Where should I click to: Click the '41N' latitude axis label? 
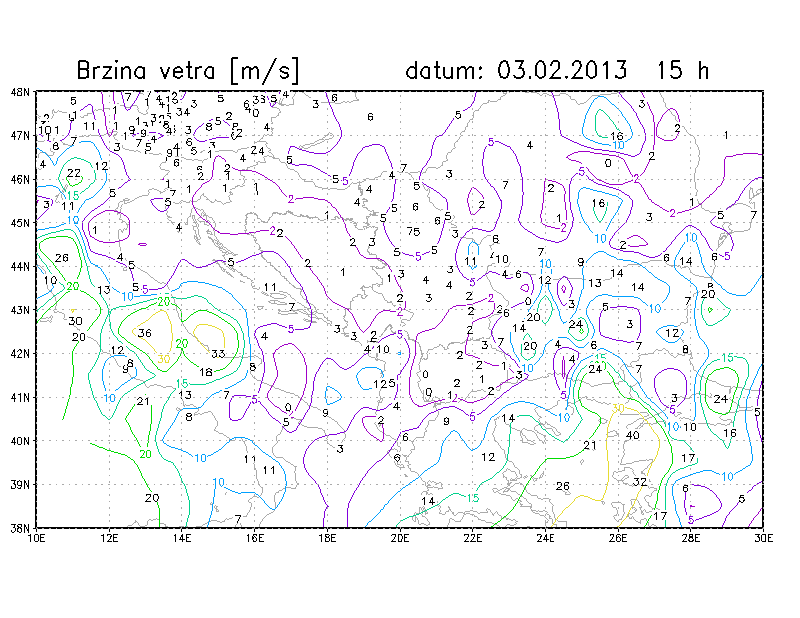20,397
